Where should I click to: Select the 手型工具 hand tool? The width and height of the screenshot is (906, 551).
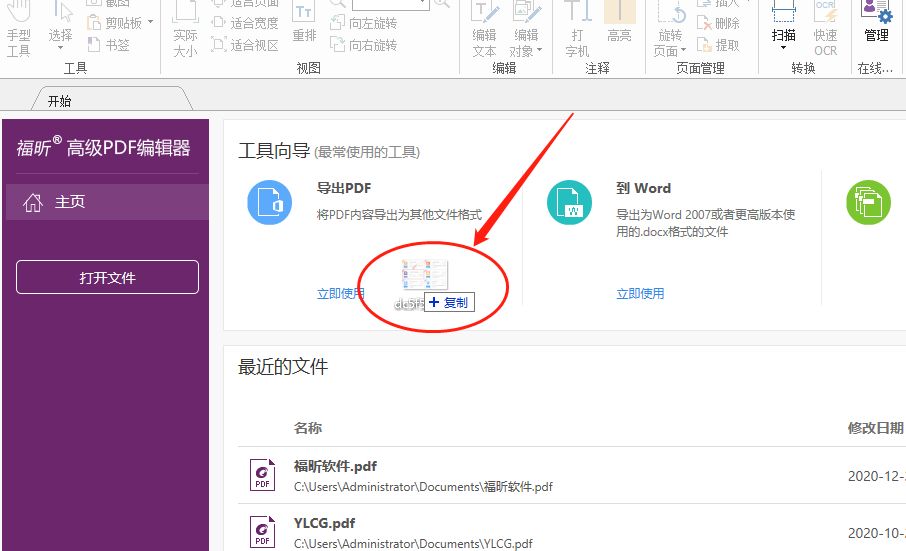tap(18, 30)
